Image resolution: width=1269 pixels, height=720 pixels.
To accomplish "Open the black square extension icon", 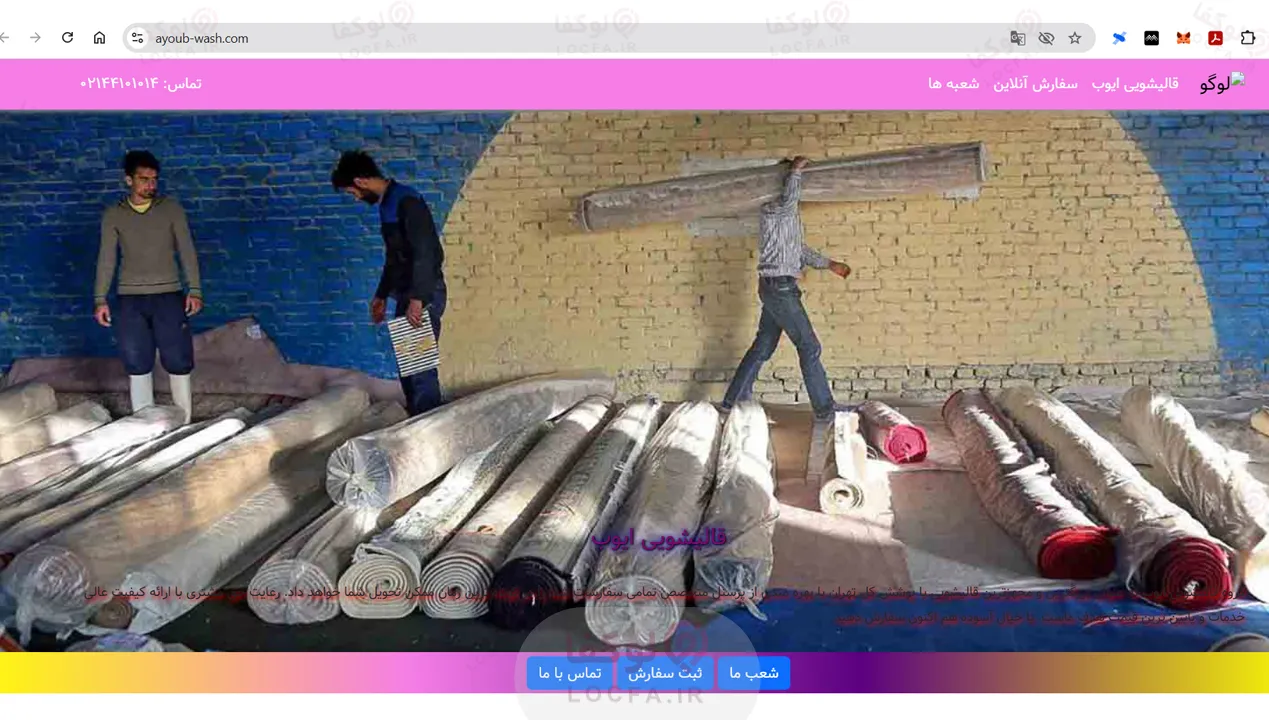I will (x=1151, y=38).
